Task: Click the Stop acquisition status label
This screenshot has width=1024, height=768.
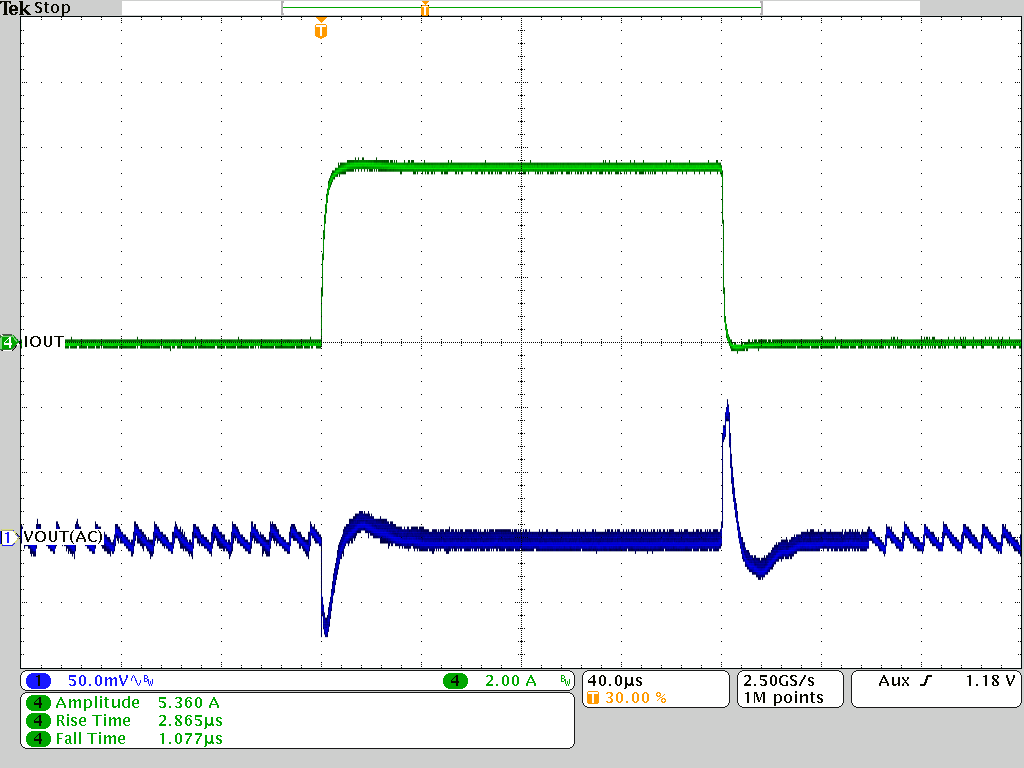Action: 52,8
